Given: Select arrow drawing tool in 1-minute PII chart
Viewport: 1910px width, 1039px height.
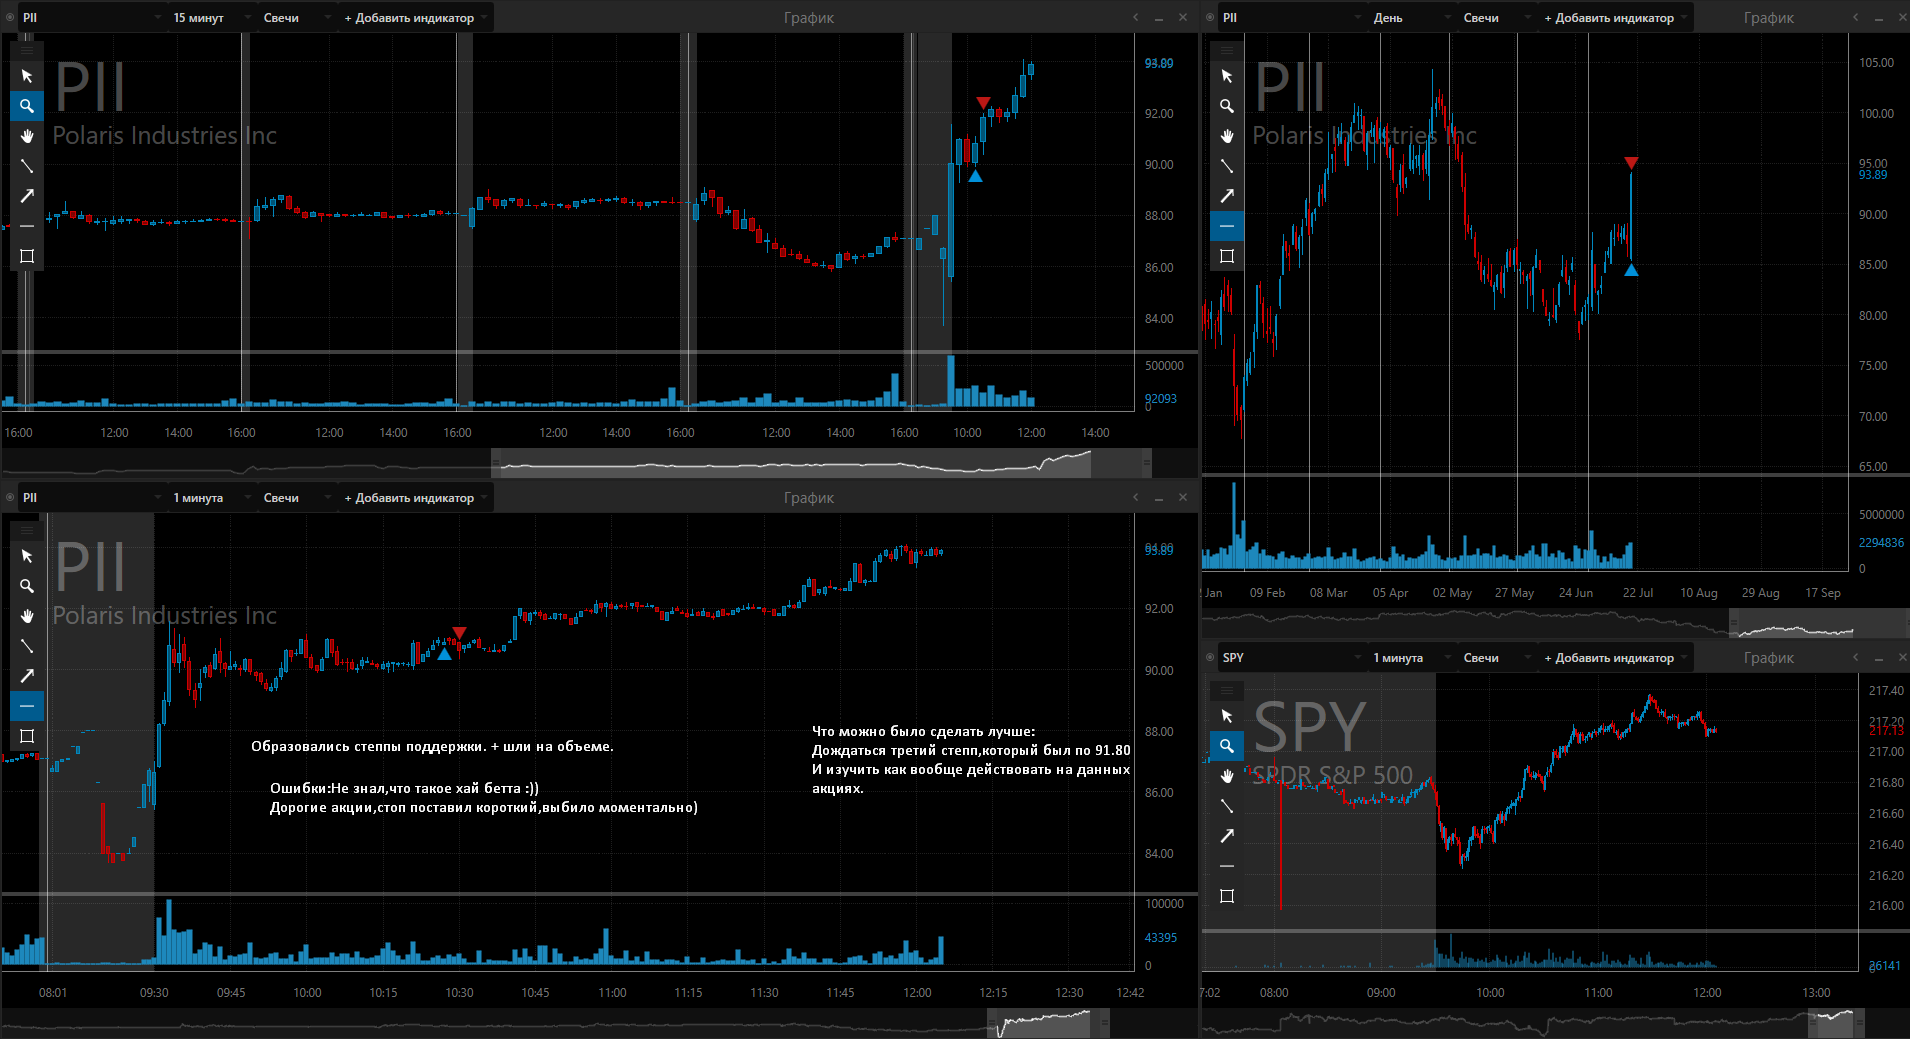Looking at the screenshot, I should click(x=27, y=676).
